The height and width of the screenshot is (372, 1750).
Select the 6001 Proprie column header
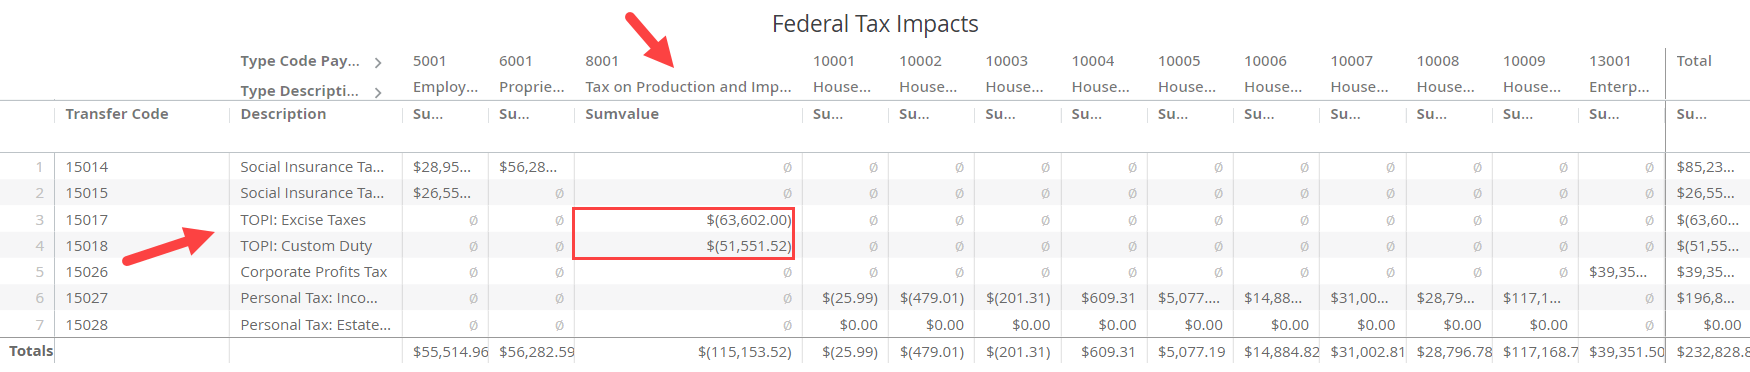531,74
